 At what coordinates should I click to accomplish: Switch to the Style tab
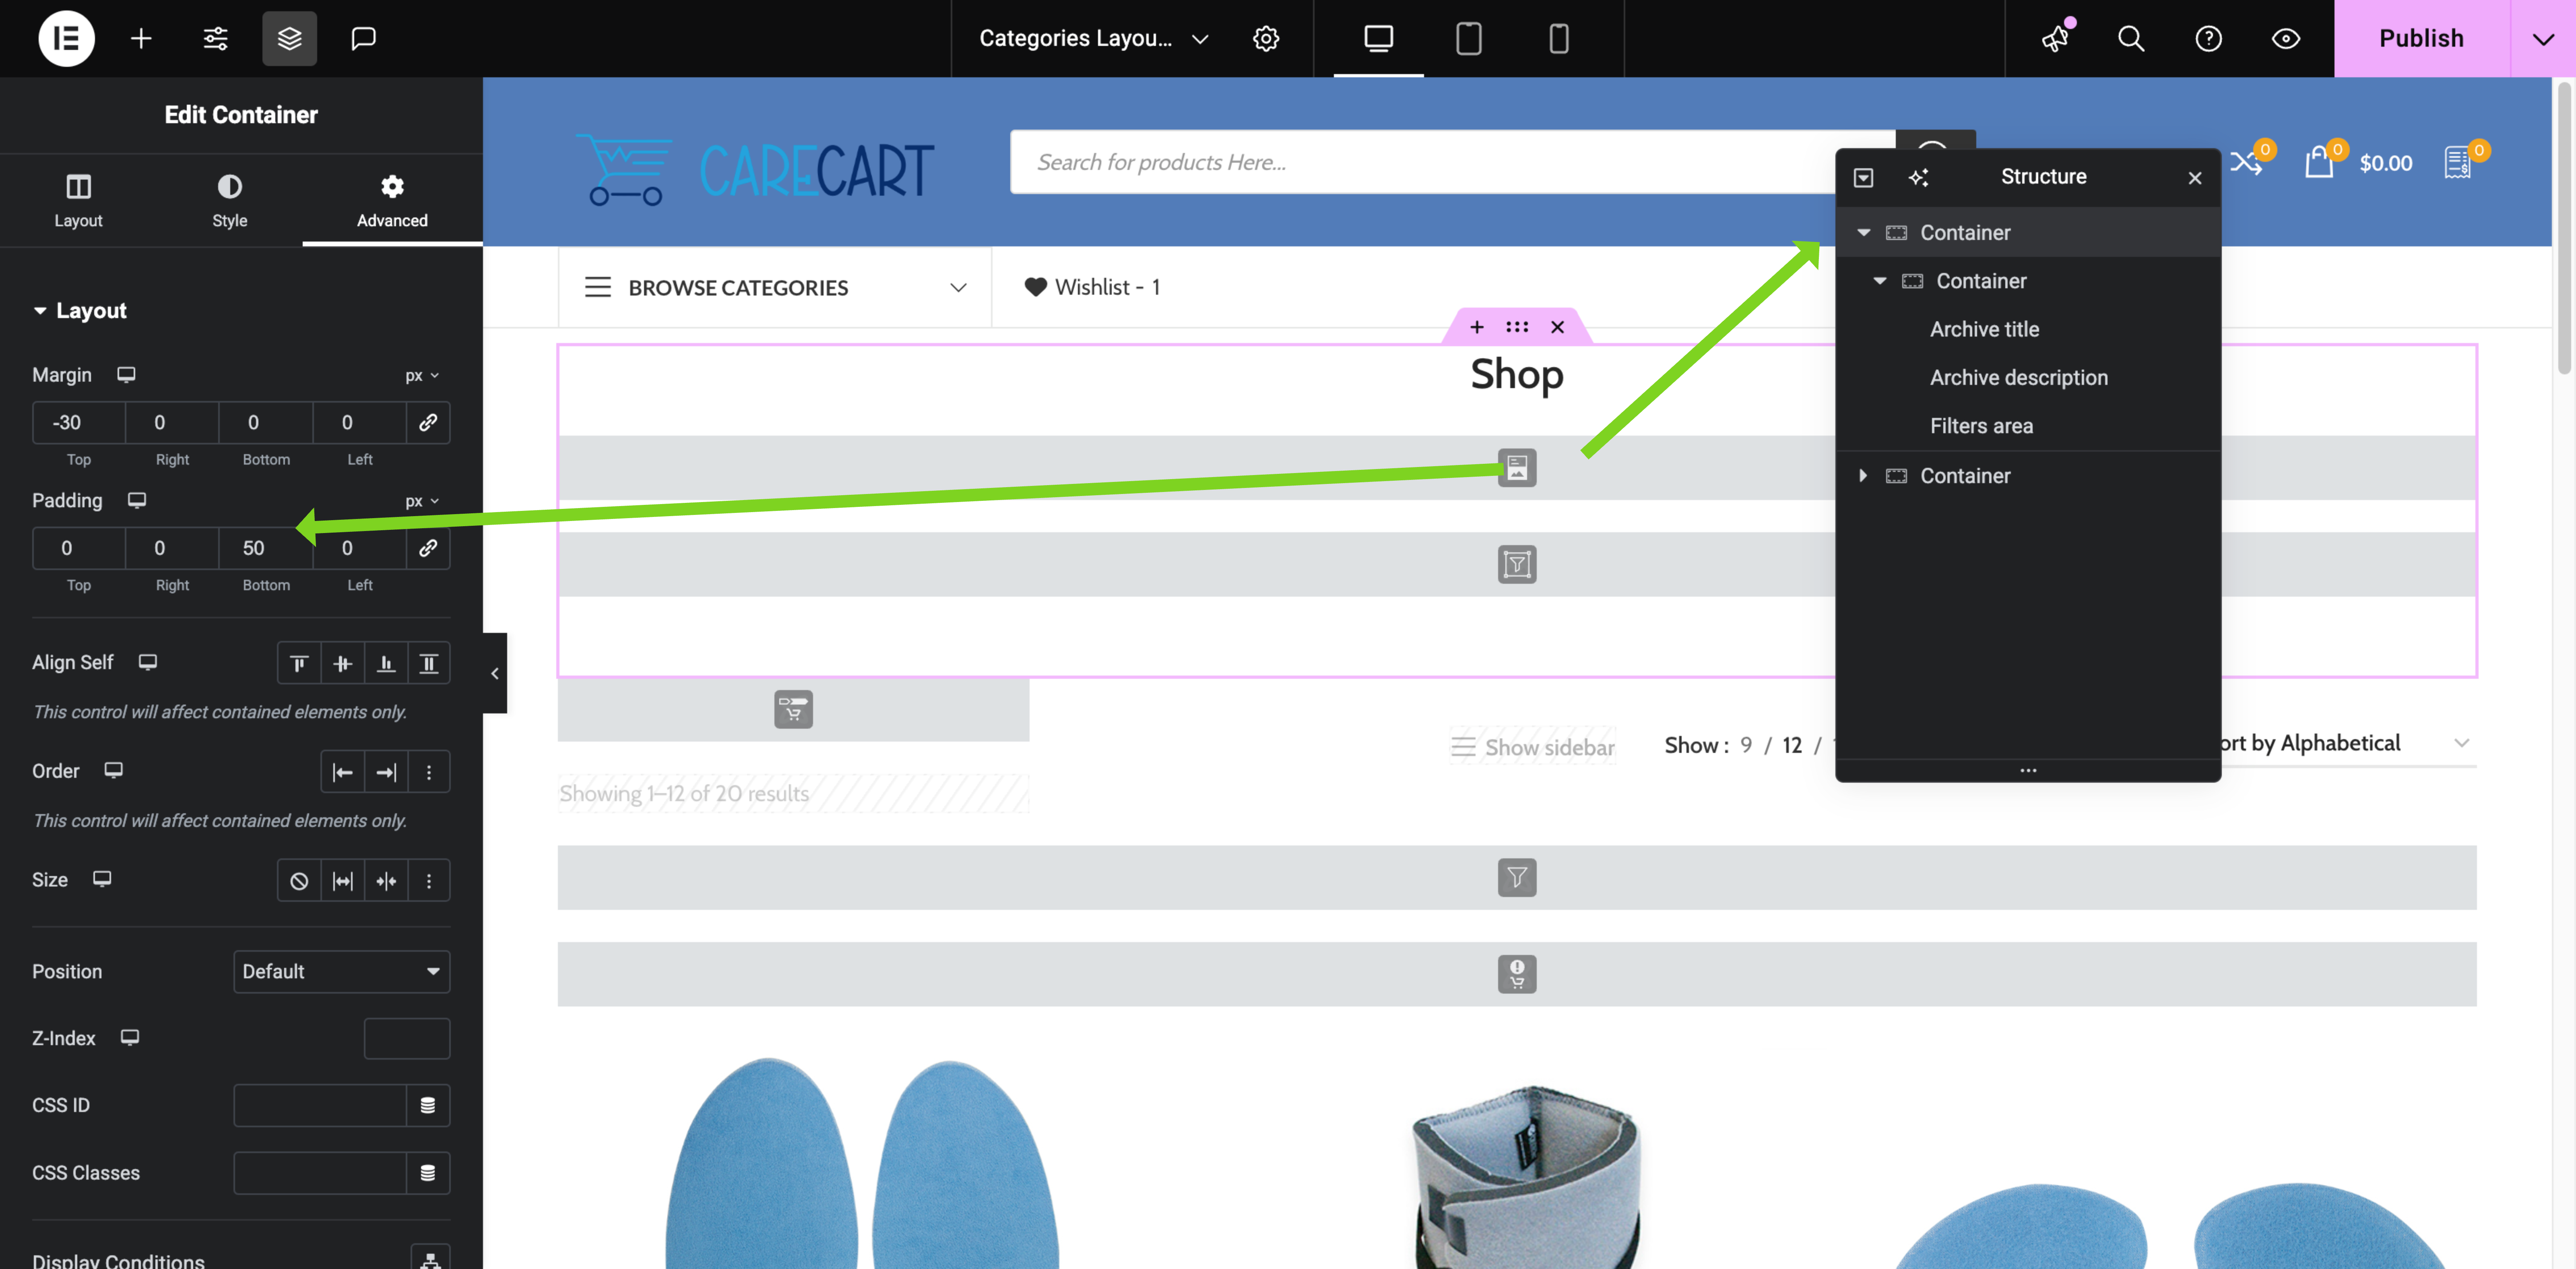[229, 200]
